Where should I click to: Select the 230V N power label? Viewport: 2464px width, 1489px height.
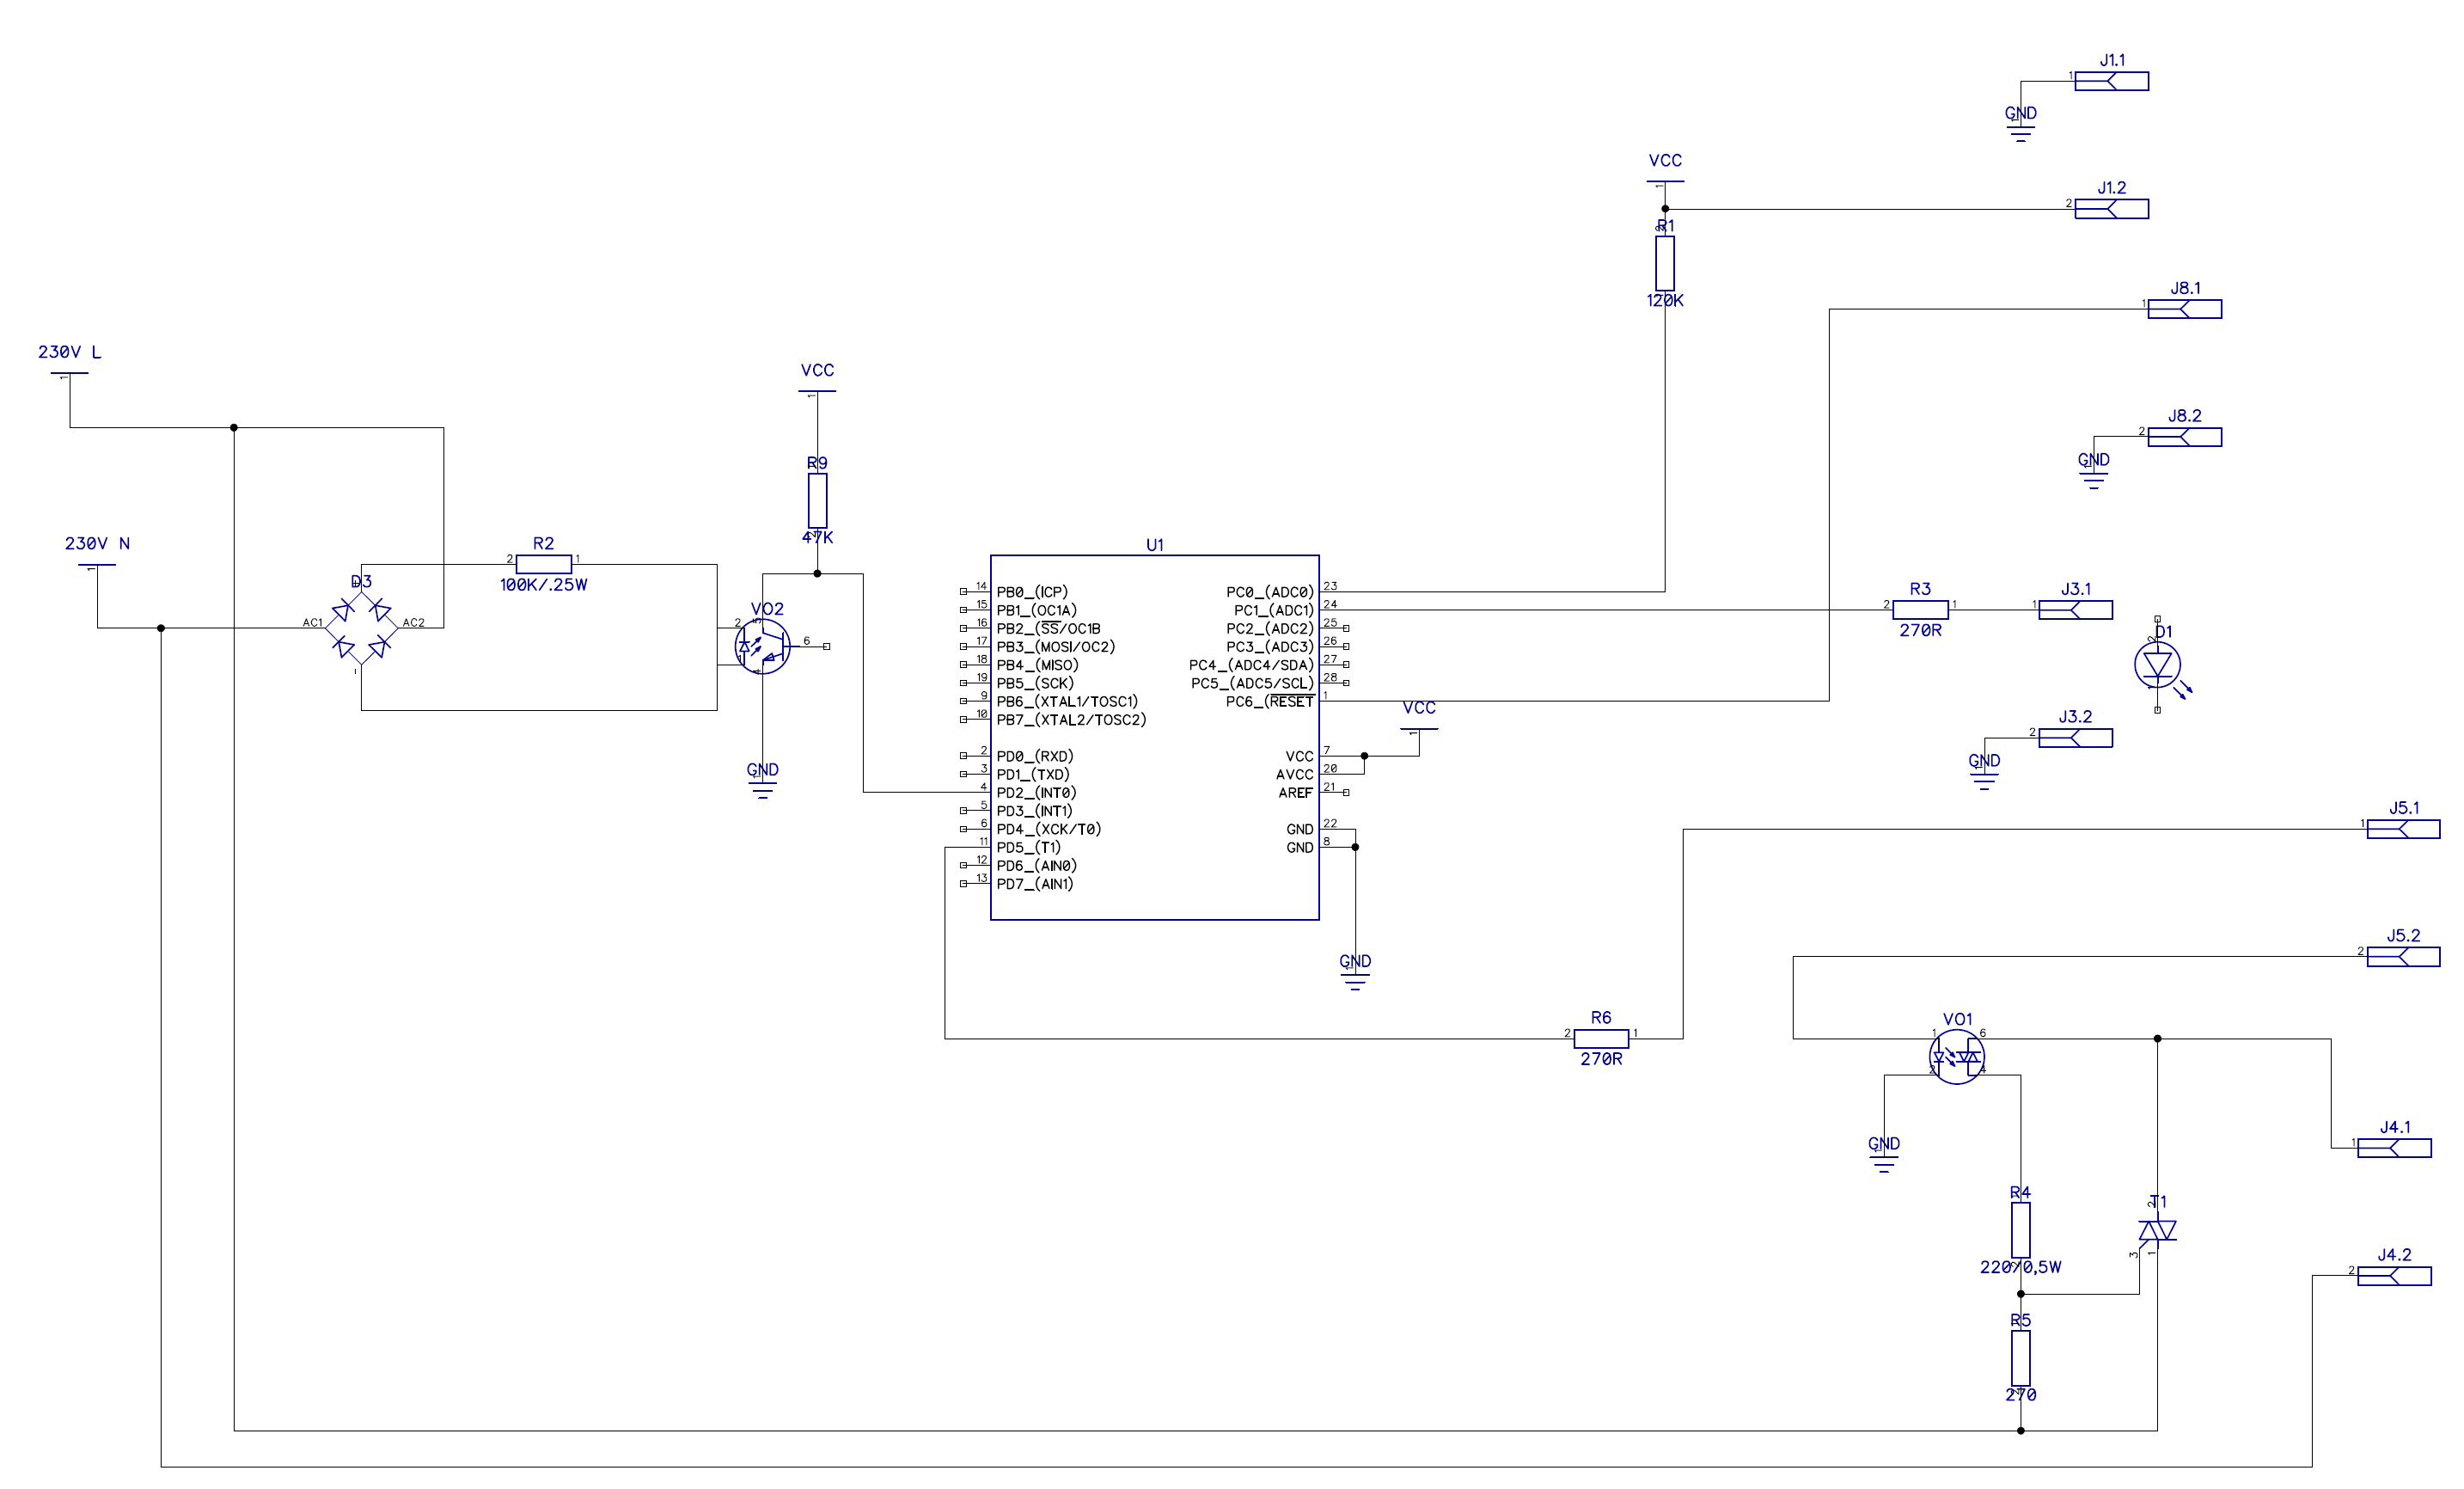click(97, 544)
